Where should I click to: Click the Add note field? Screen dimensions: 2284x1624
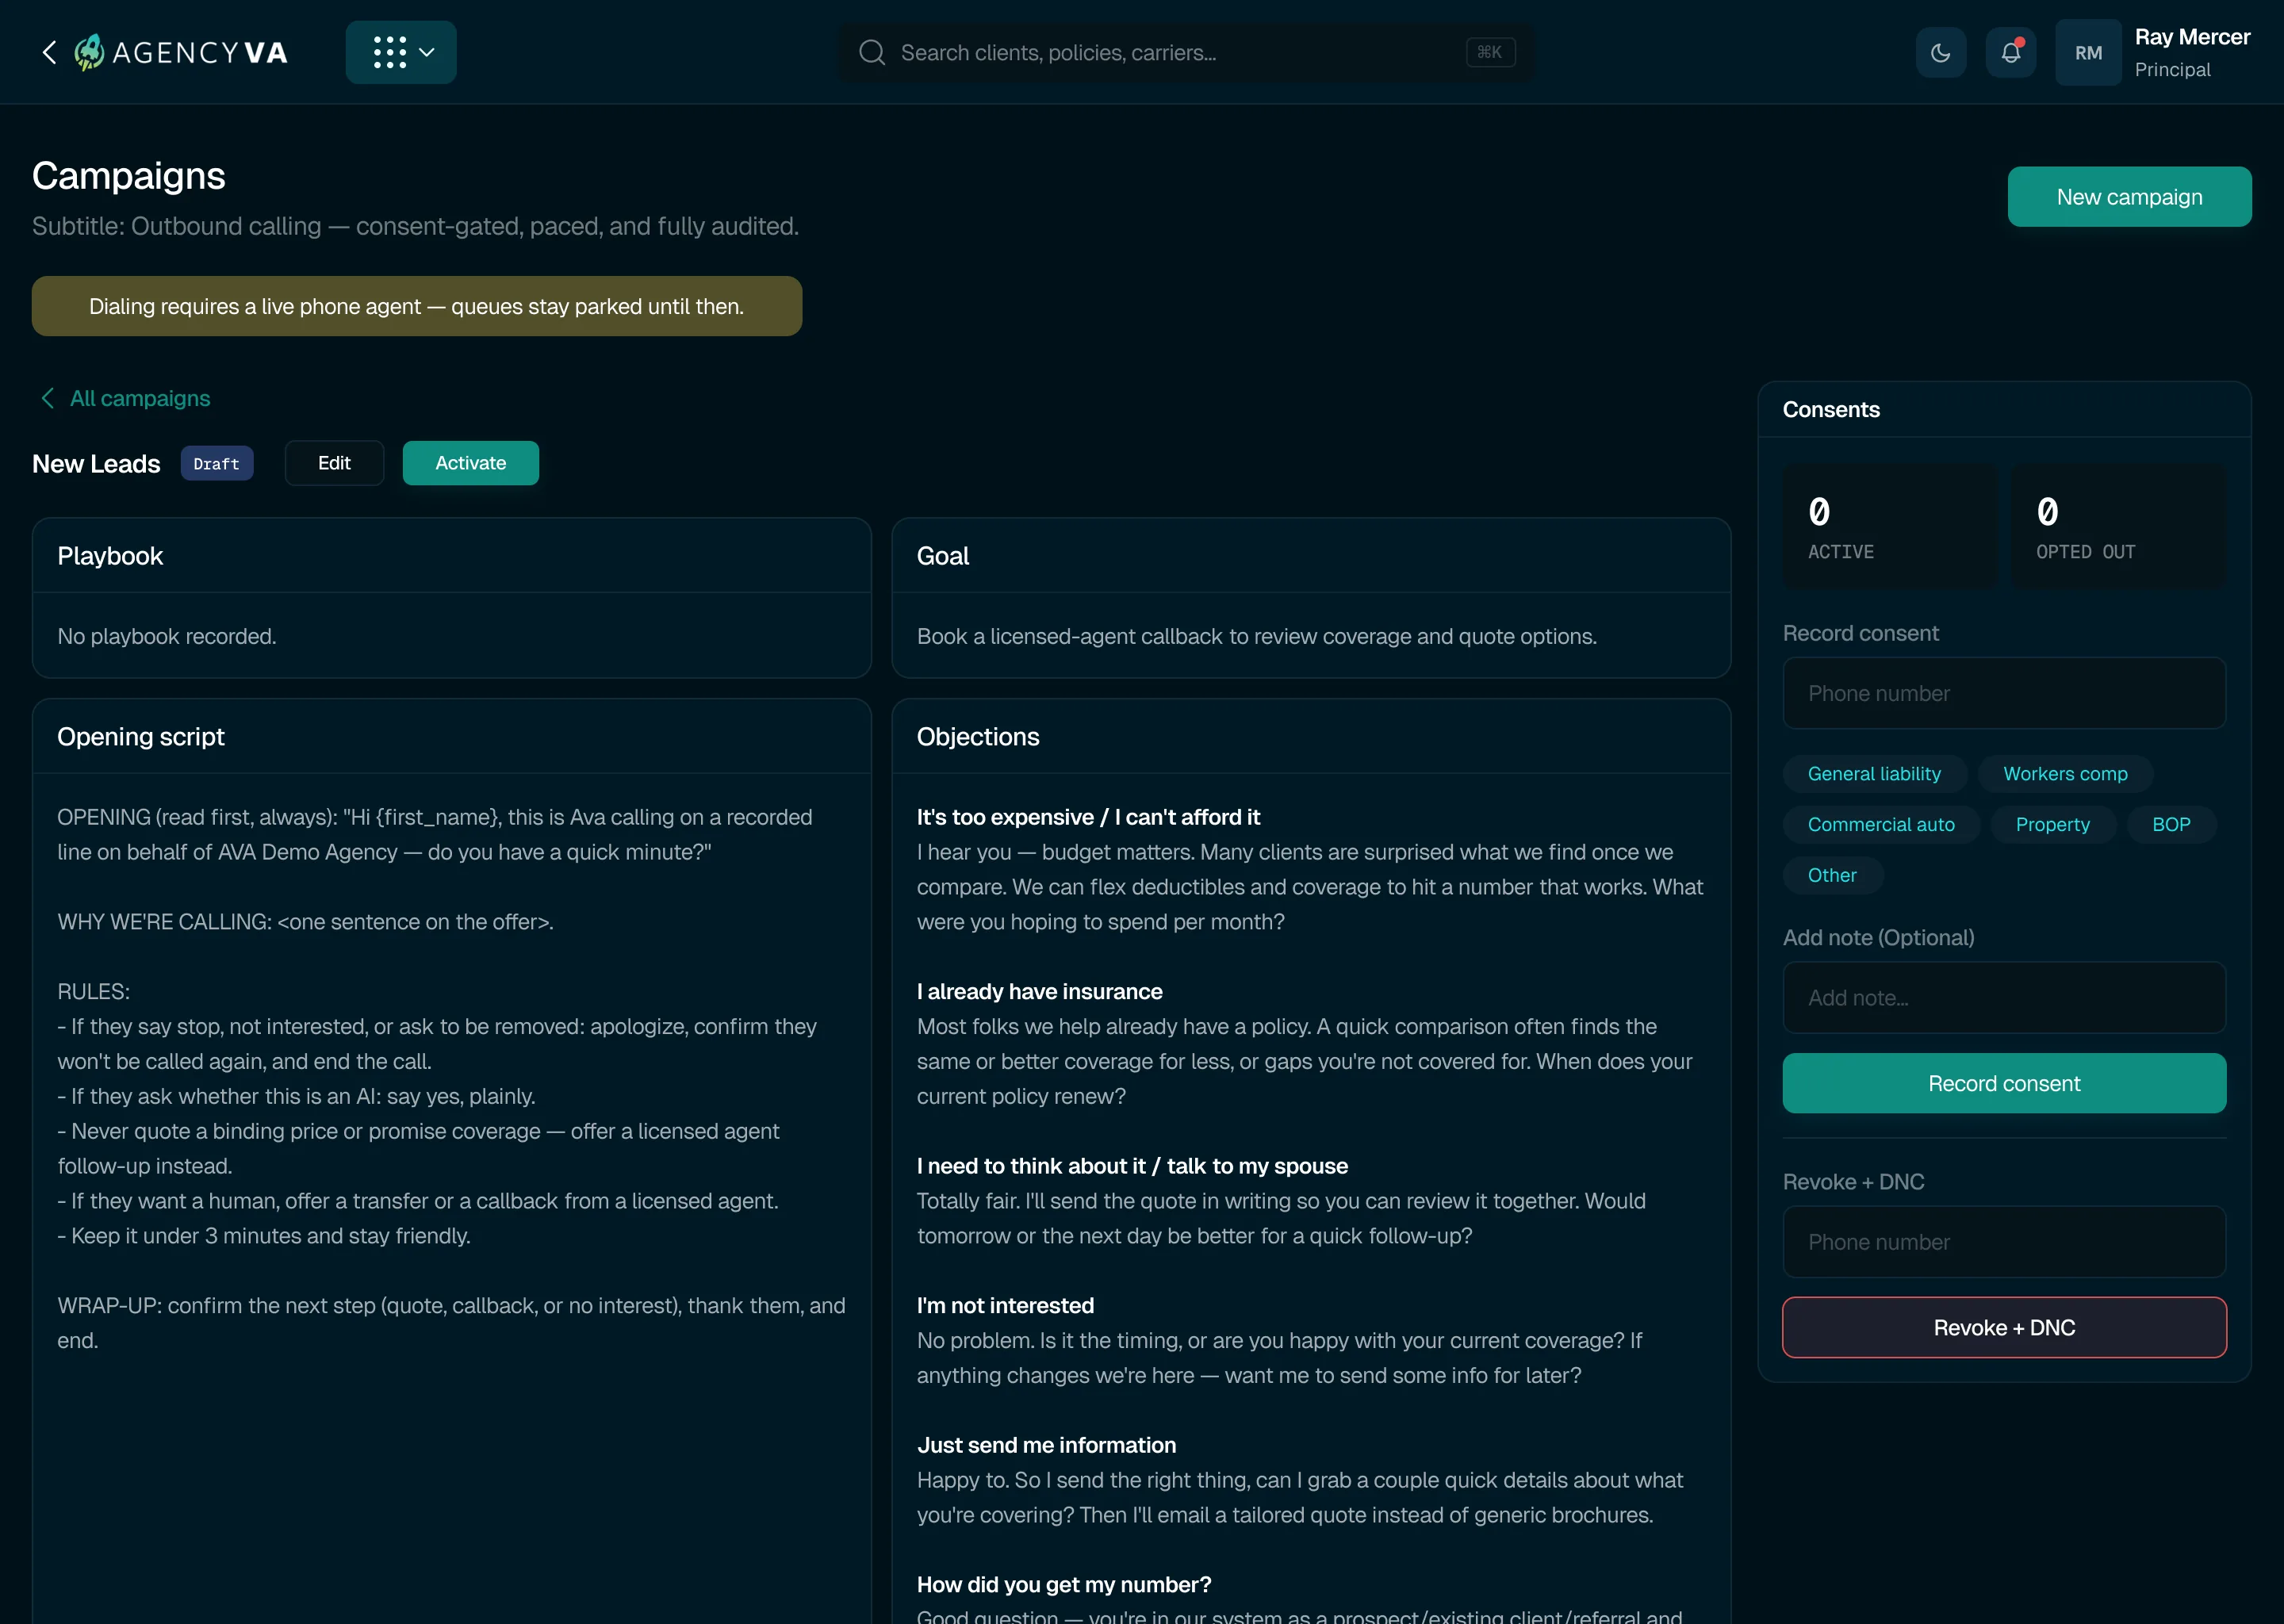pyautogui.click(x=2004, y=997)
